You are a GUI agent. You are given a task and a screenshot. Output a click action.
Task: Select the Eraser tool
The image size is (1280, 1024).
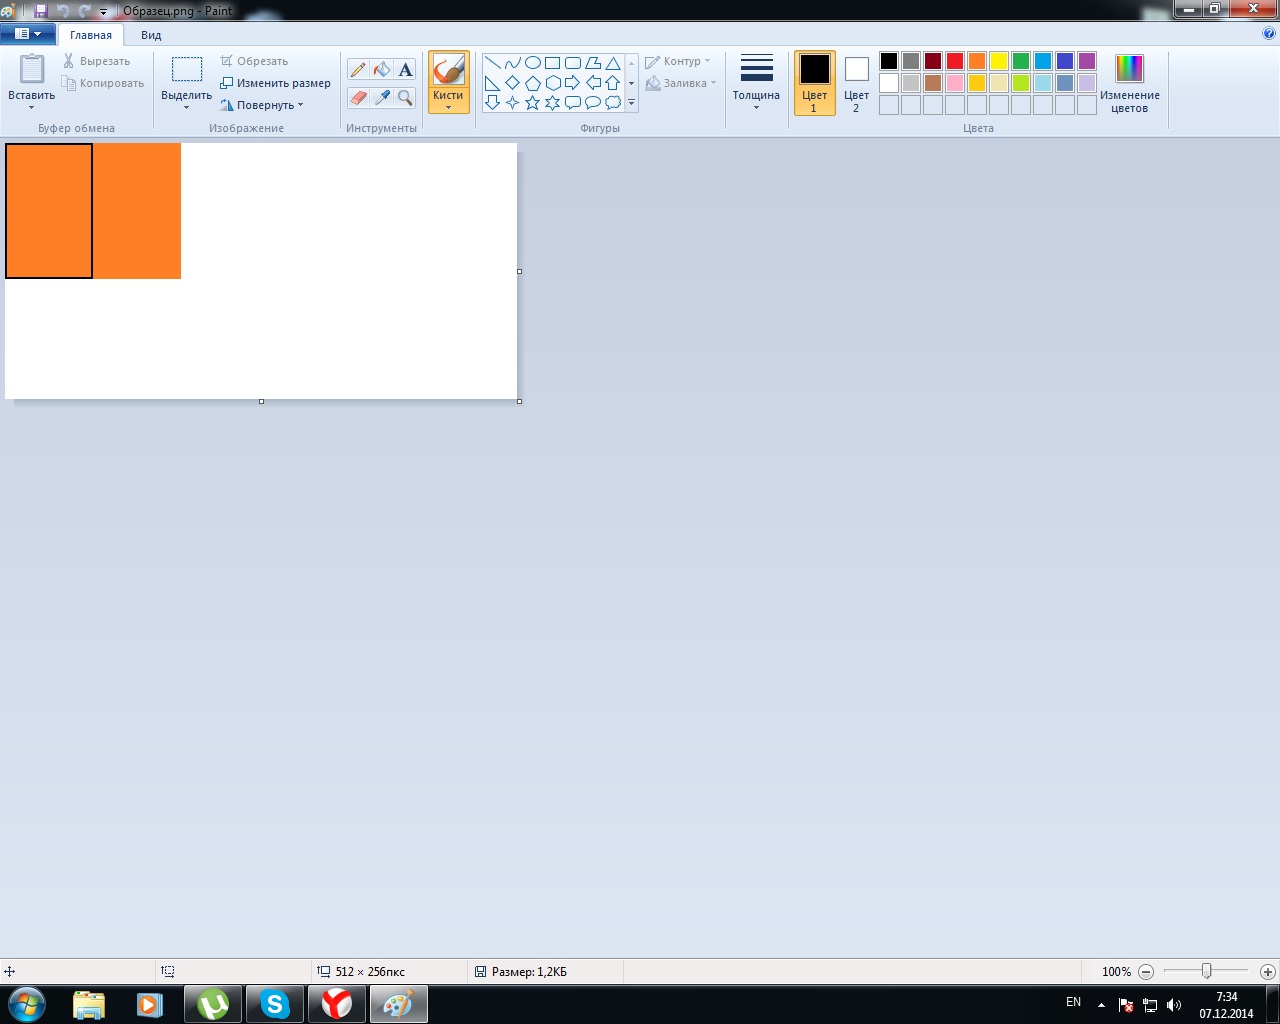358,97
